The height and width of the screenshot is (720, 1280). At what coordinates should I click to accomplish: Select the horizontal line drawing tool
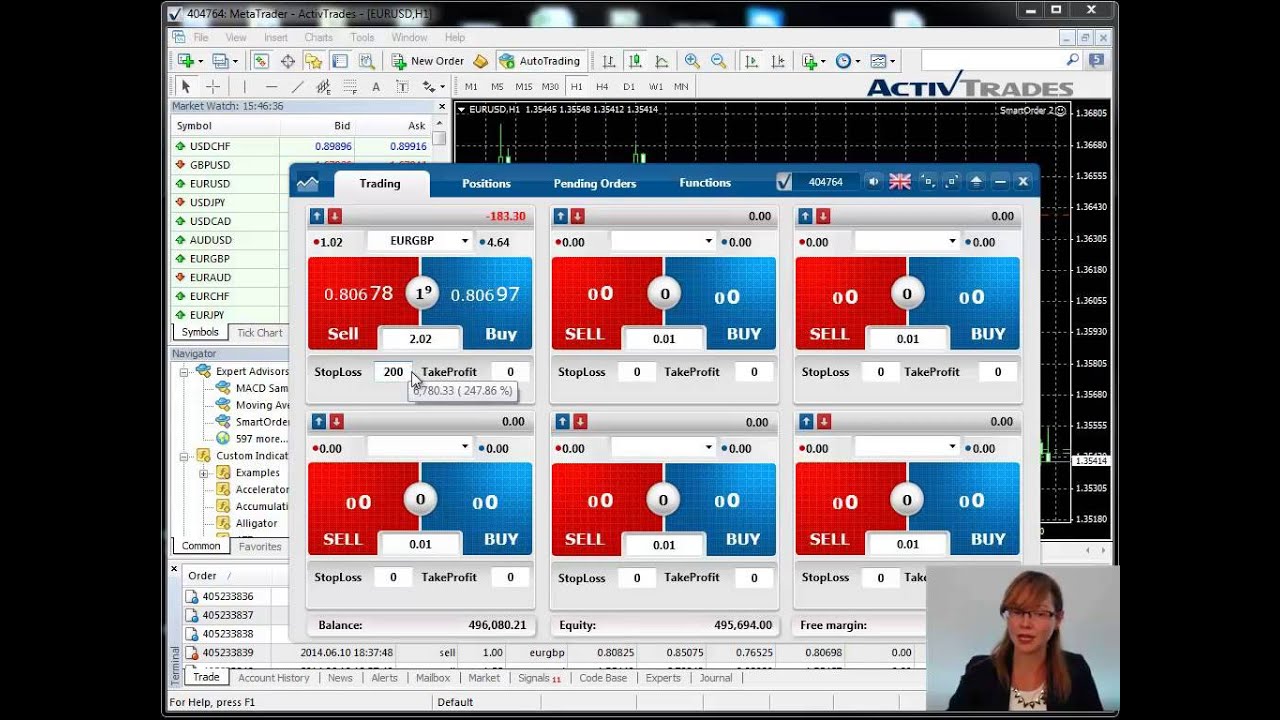(271, 86)
